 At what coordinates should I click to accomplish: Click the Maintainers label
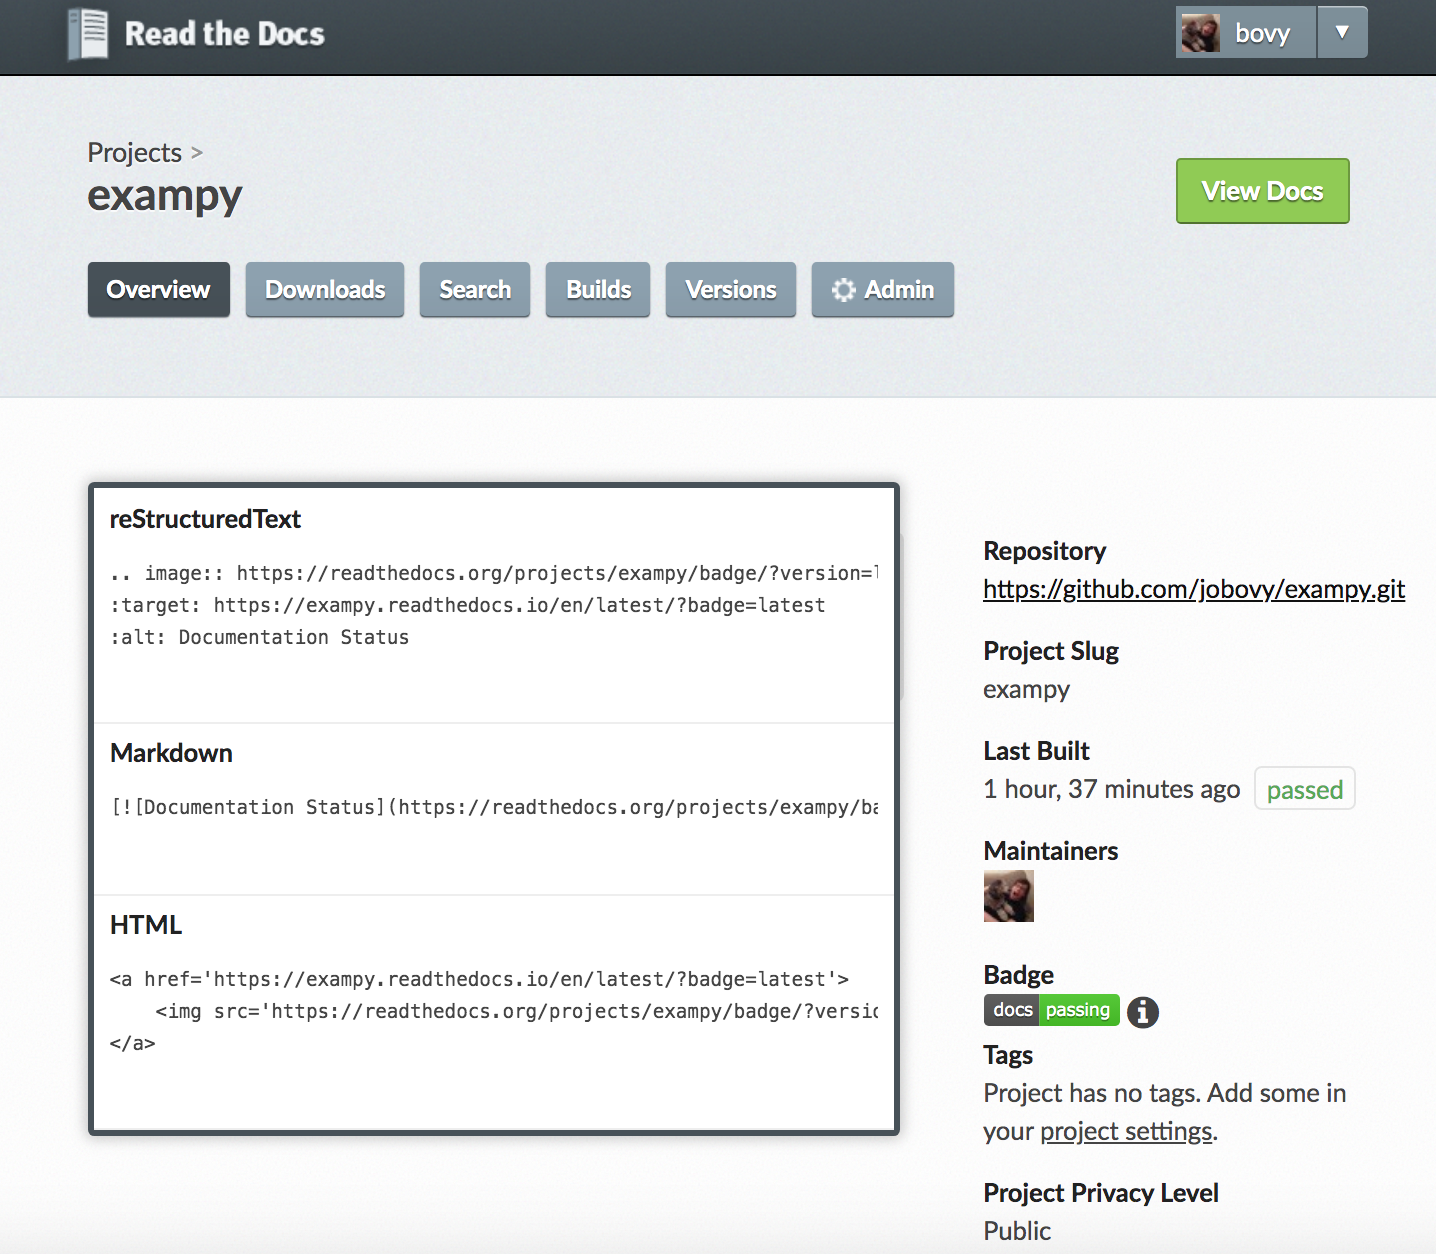coord(1051,851)
